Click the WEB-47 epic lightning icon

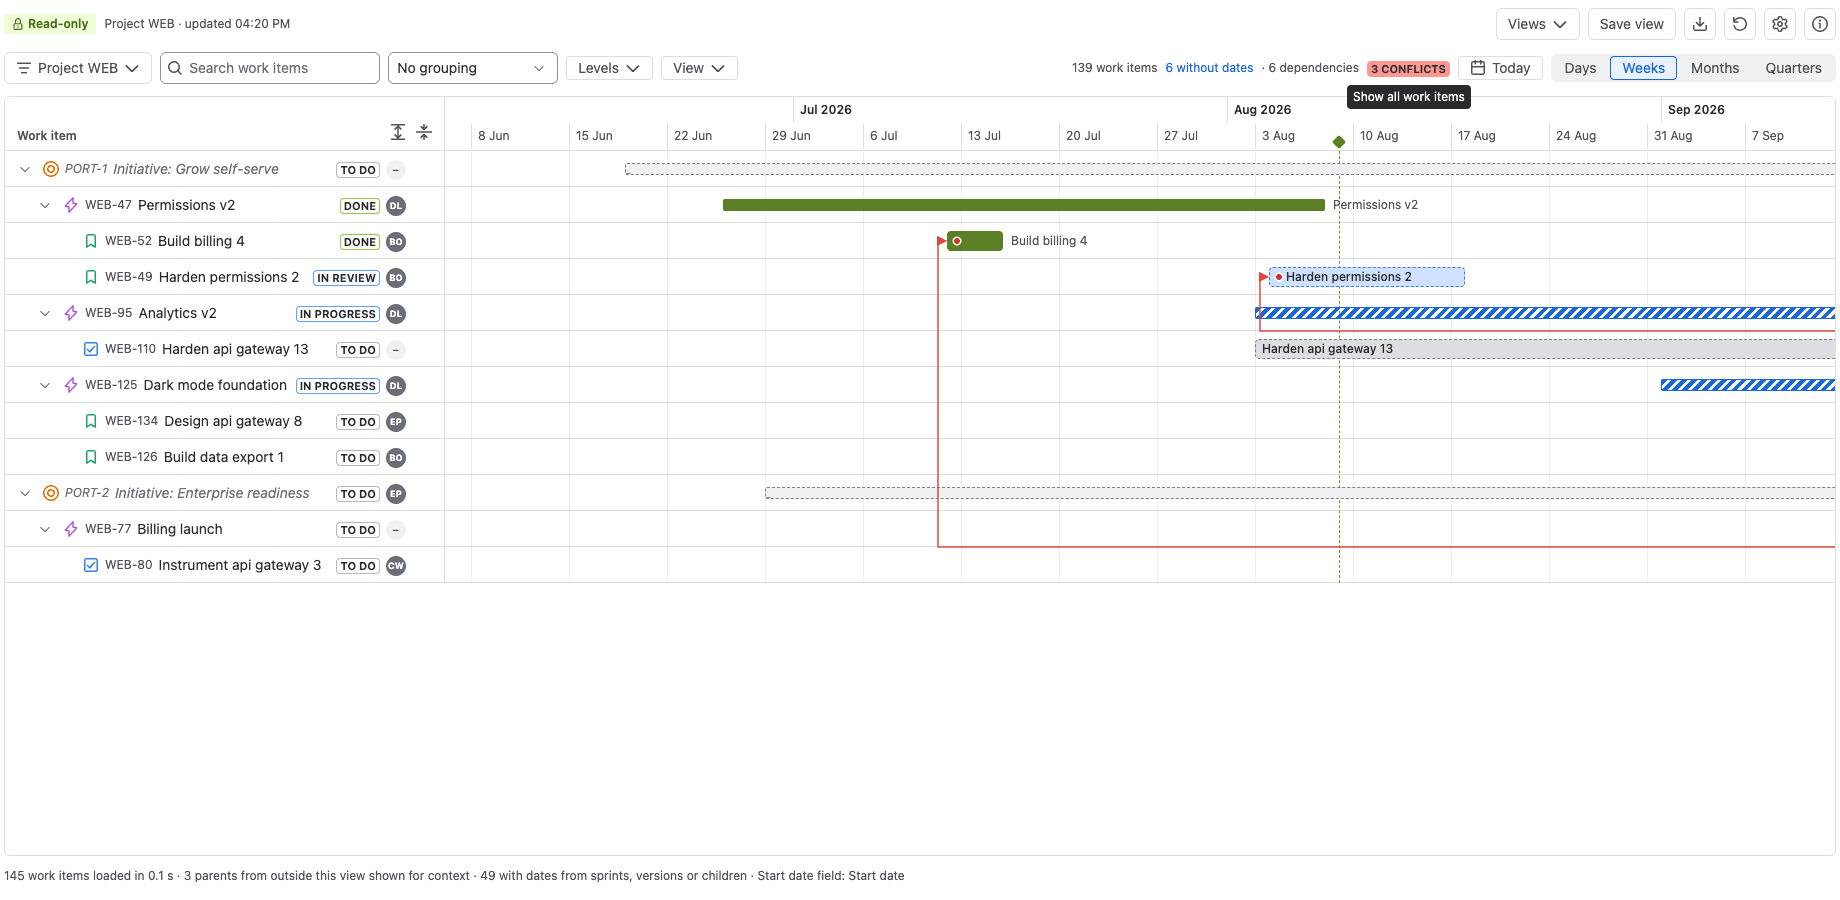pyautogui.click(x=71, y=205)
